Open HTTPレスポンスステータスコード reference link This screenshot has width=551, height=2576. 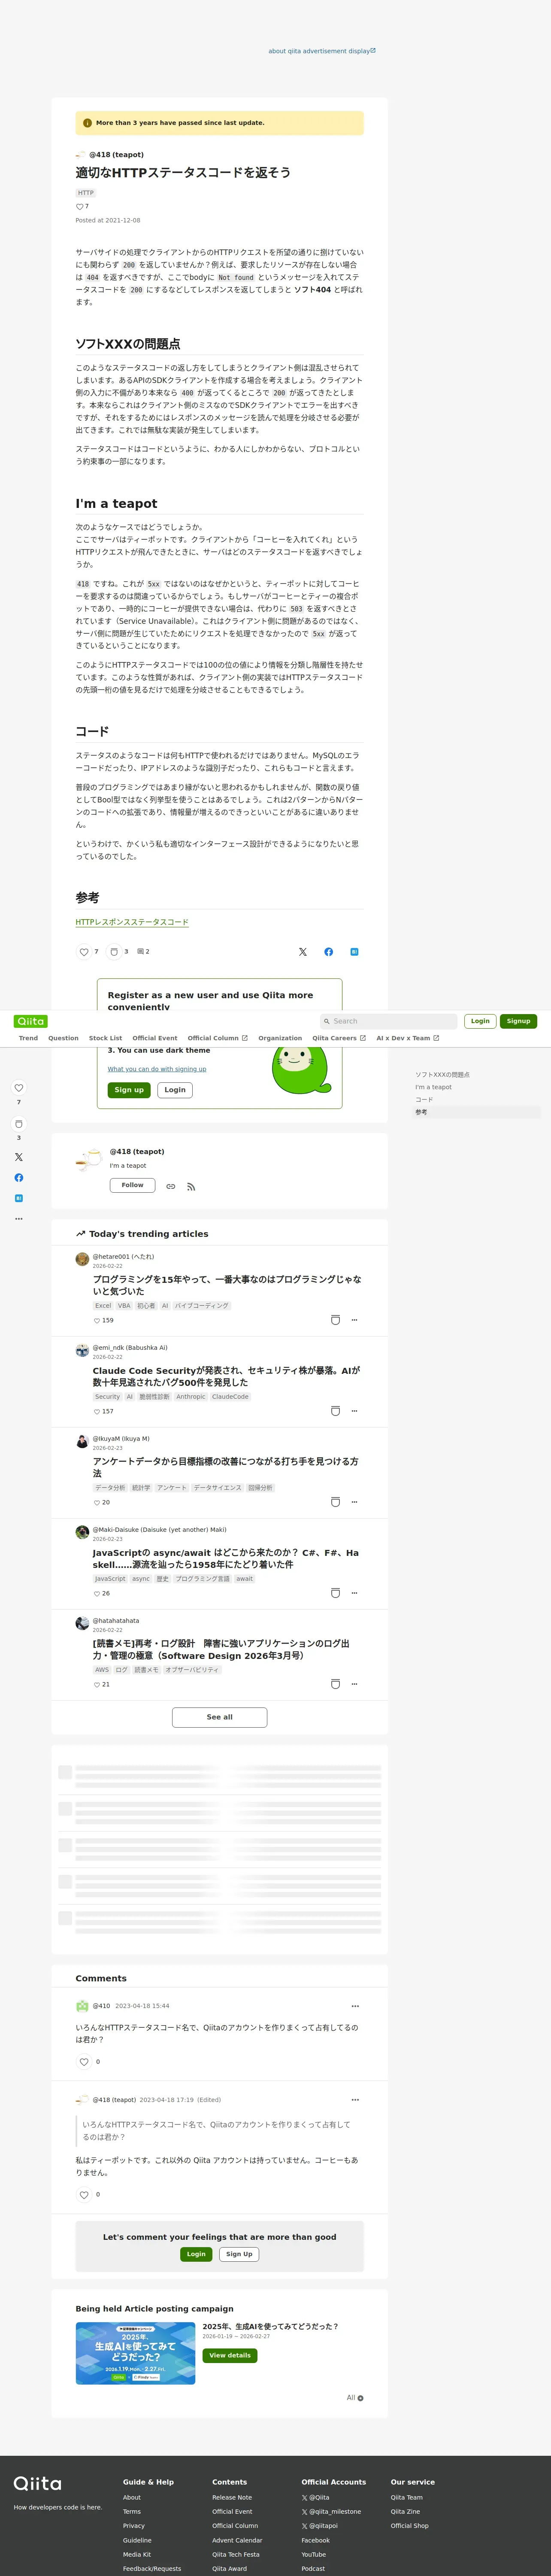132,922
